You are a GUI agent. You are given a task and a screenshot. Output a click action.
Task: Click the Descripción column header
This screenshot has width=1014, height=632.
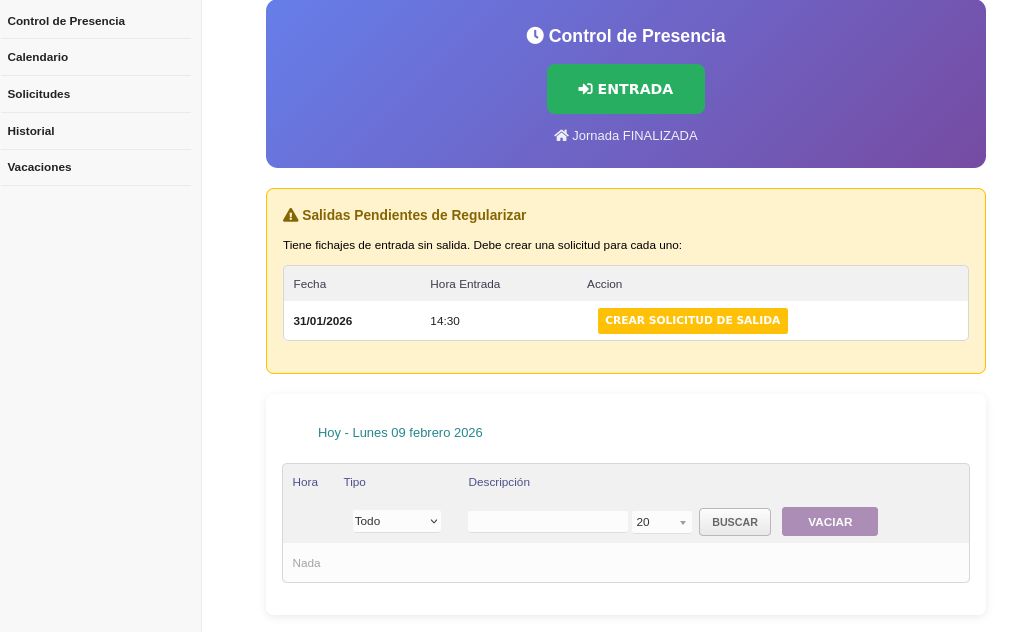(x=499, y=482)
